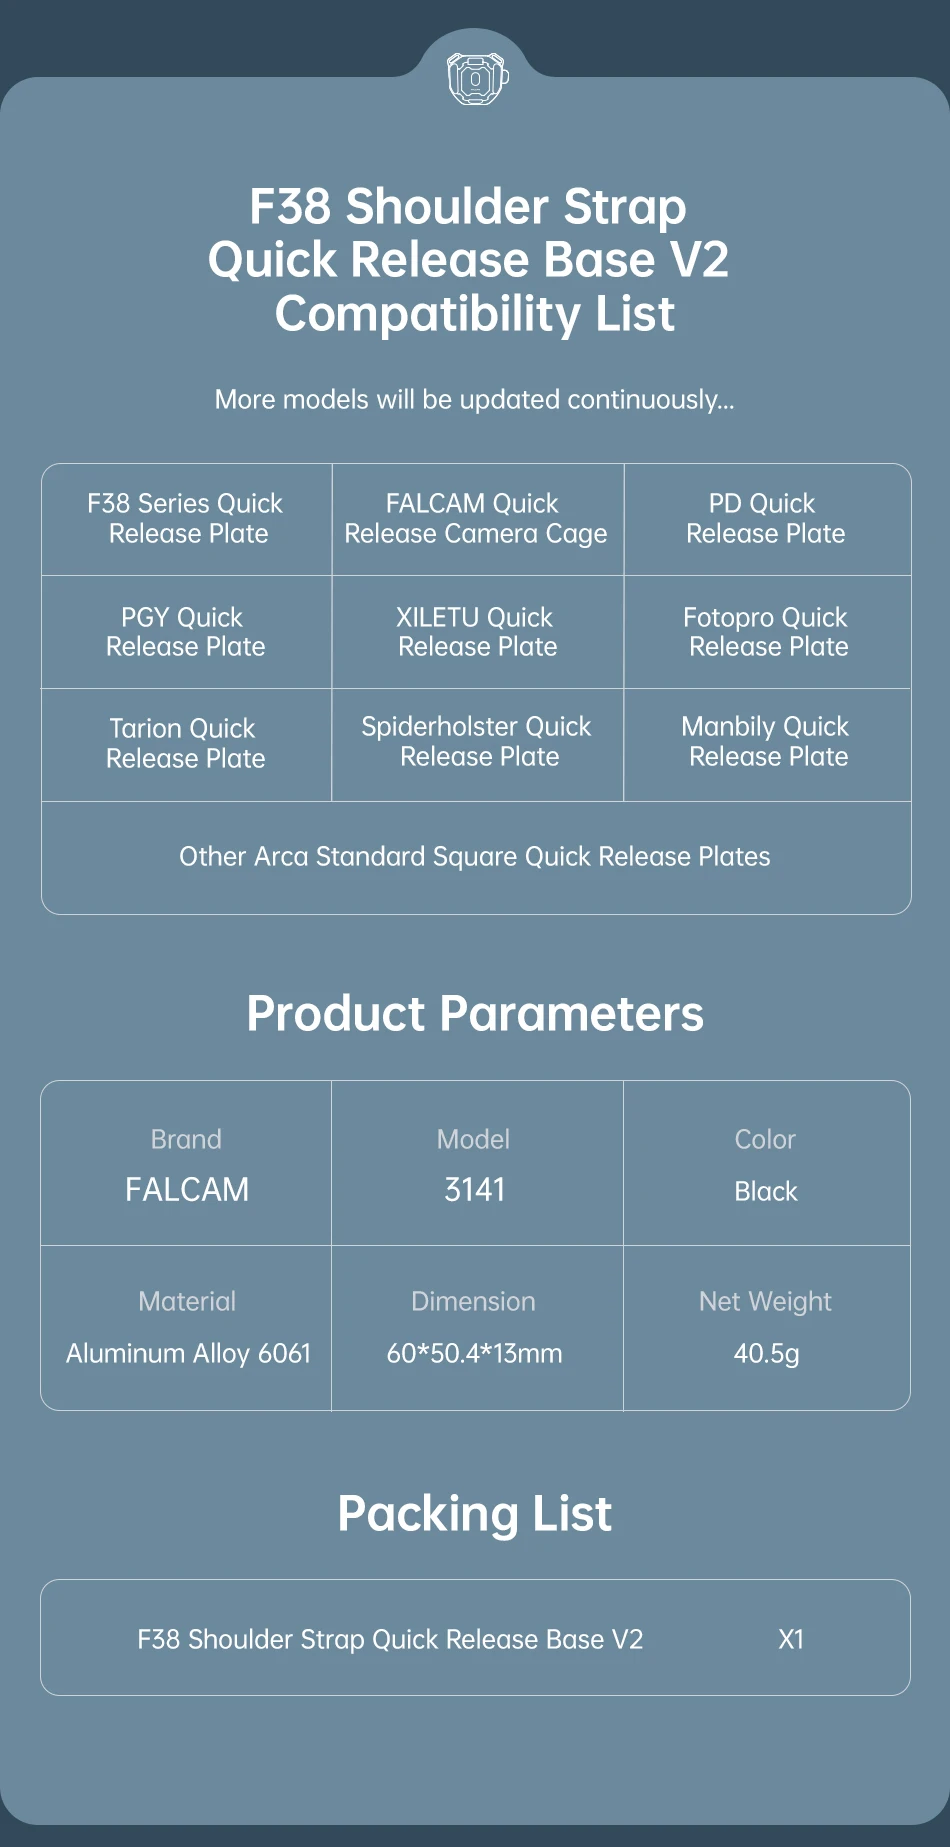Select the PD Quick Release Plate cell

tap(765, 519)
